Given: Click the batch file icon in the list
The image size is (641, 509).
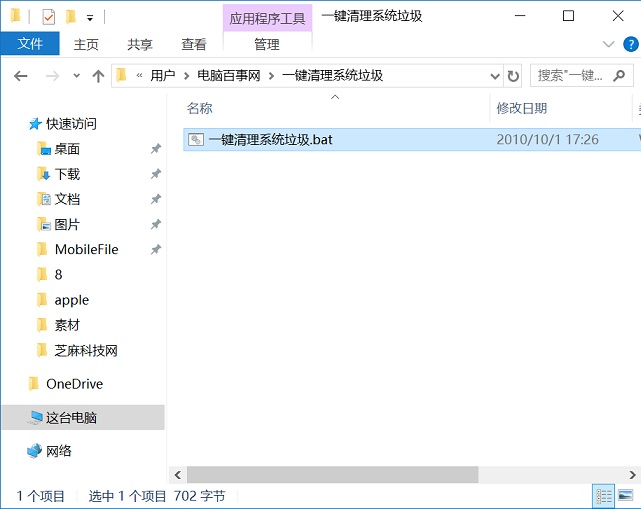Looking at the screenshot, I should click(196, 139).
